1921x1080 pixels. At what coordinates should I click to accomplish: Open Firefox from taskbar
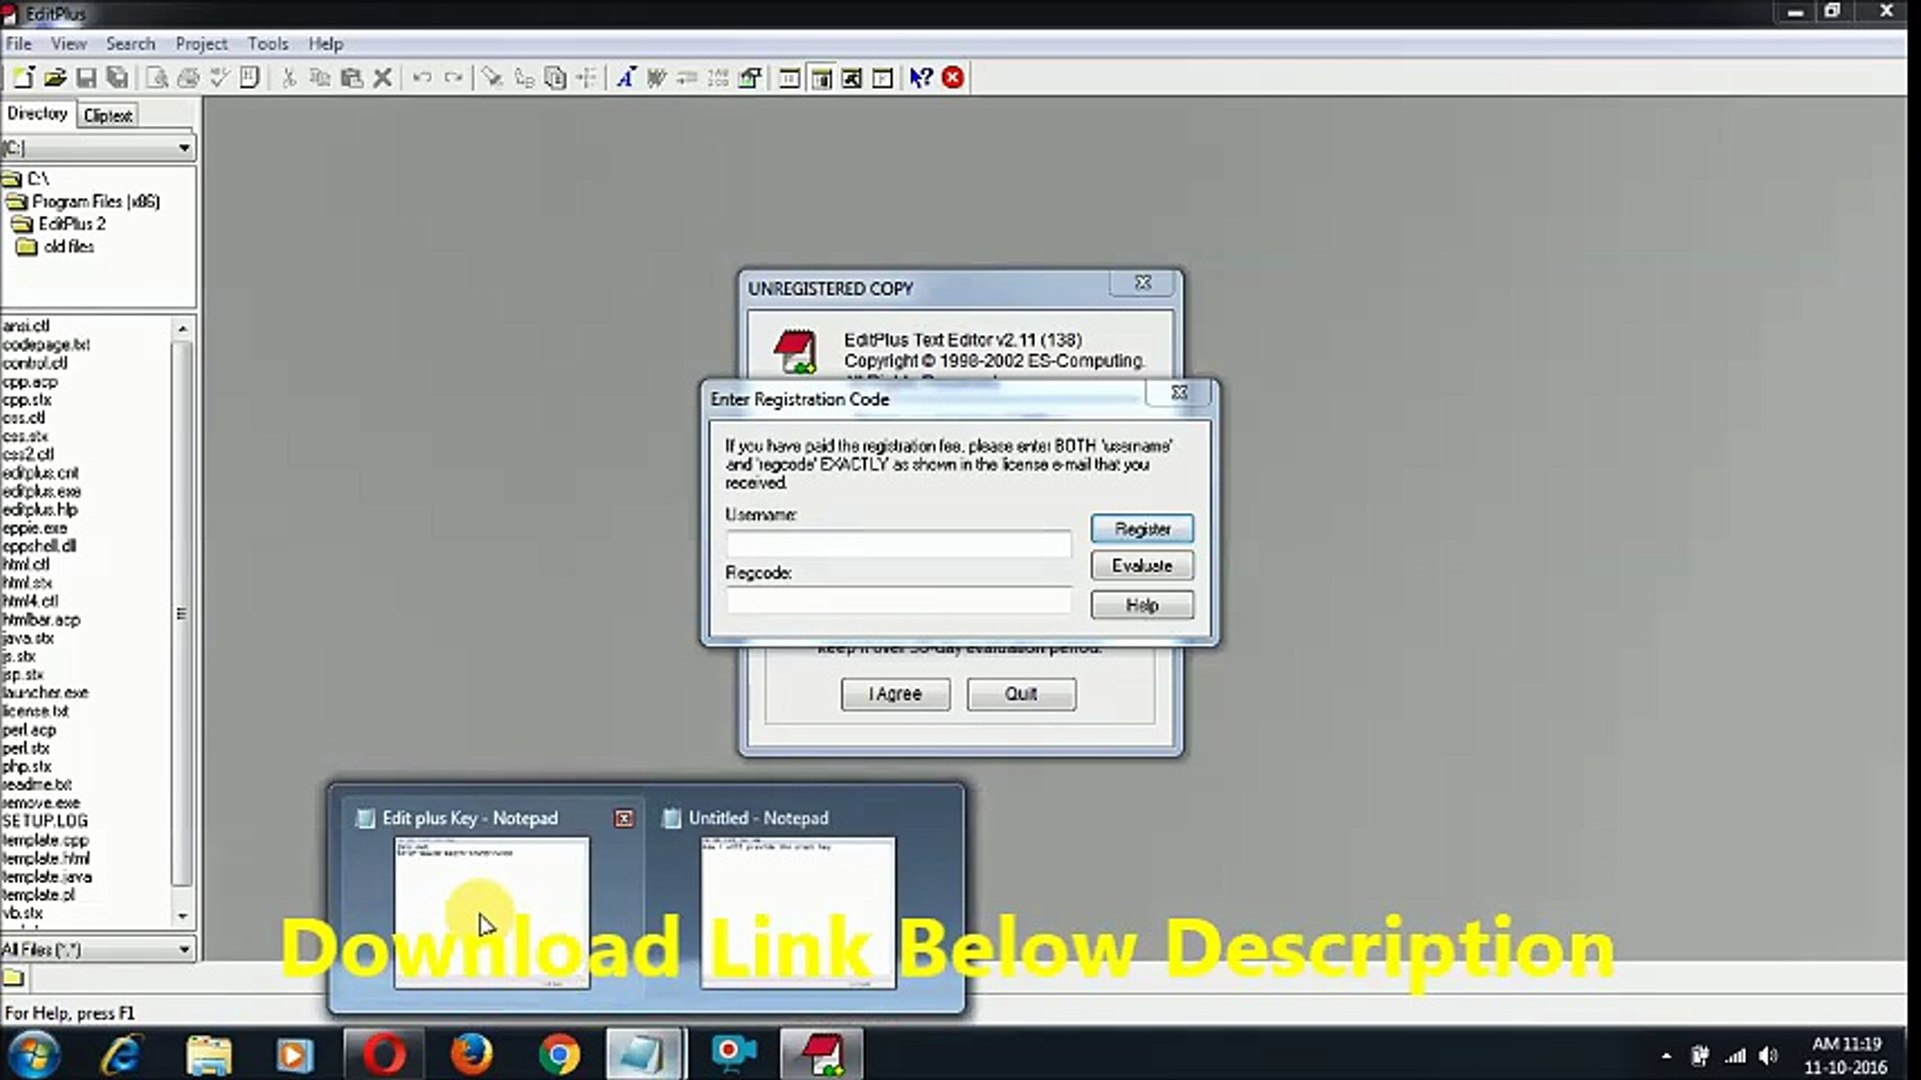pos(471,1055)
